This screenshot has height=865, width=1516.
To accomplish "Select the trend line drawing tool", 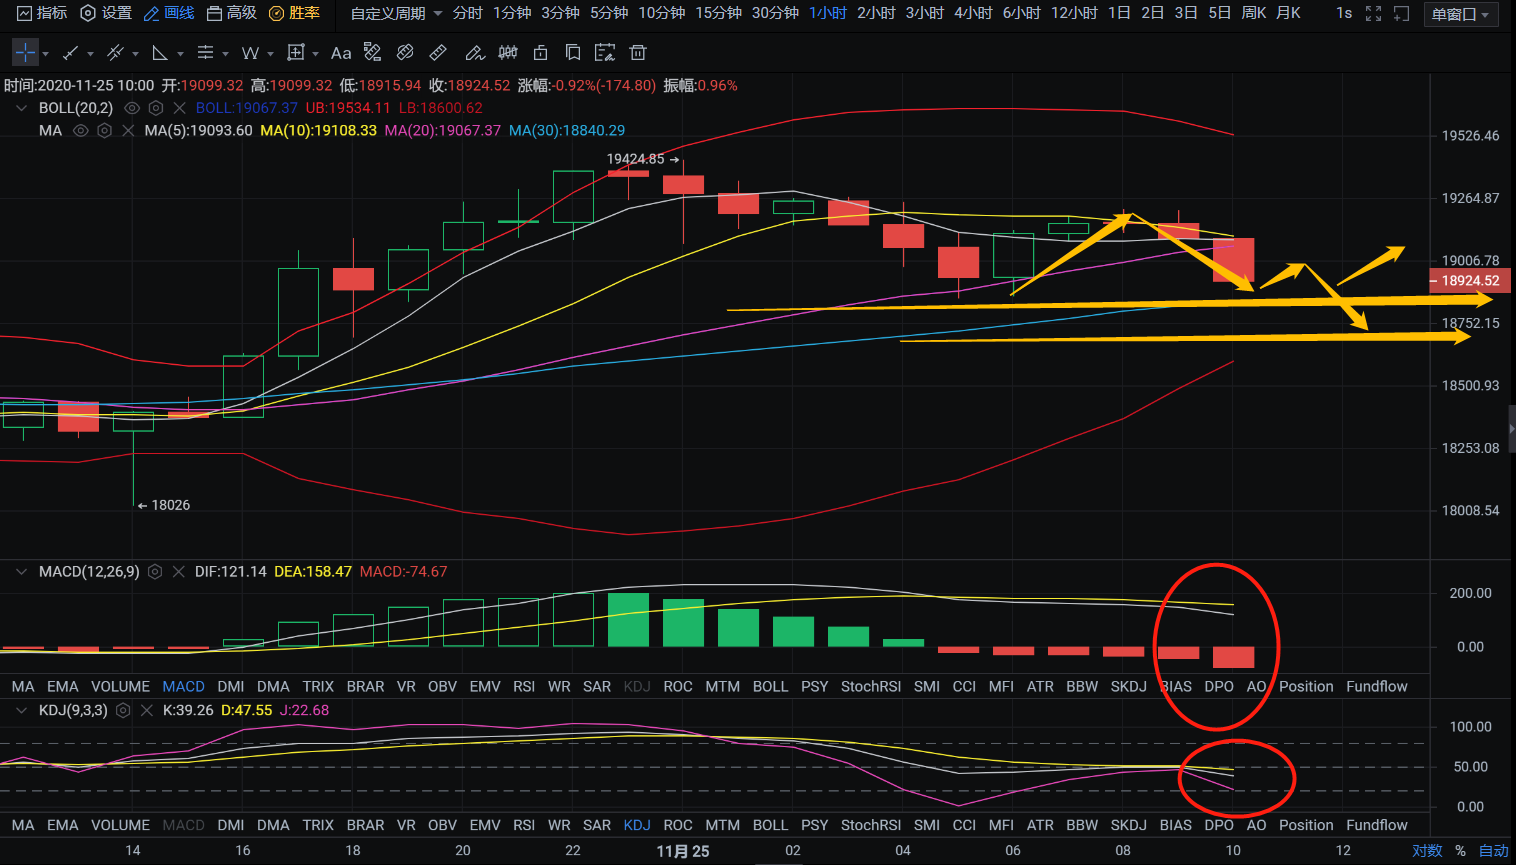I will click(71, 52).
